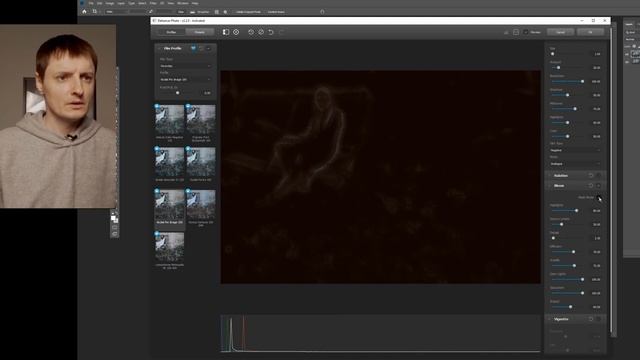This screenshot has width=640, height=360.
Task: Open Photoshop File menu
Action: click(91, 3)
